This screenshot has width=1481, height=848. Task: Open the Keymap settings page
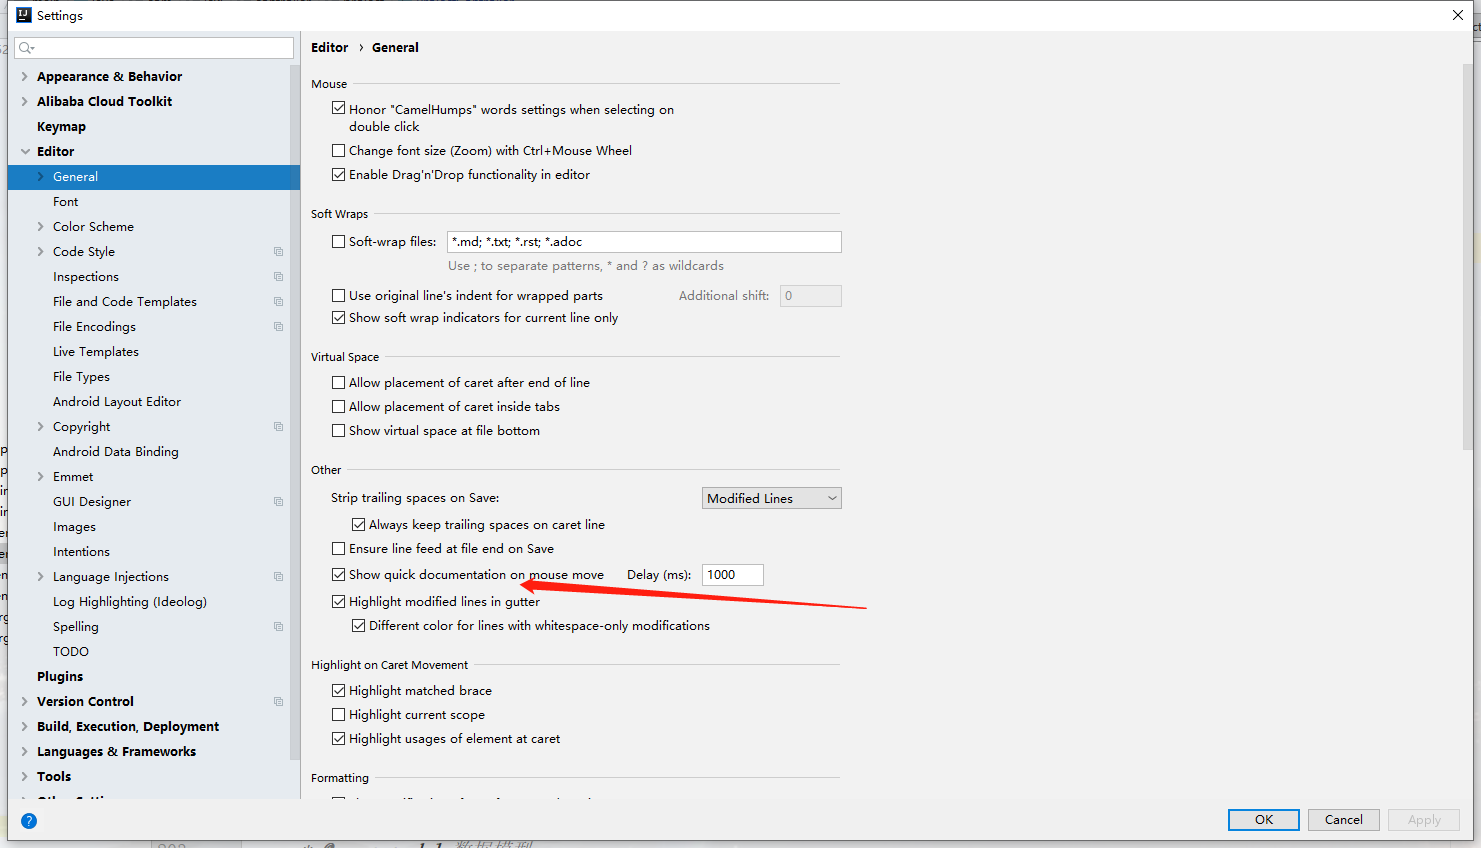point(61,127)
